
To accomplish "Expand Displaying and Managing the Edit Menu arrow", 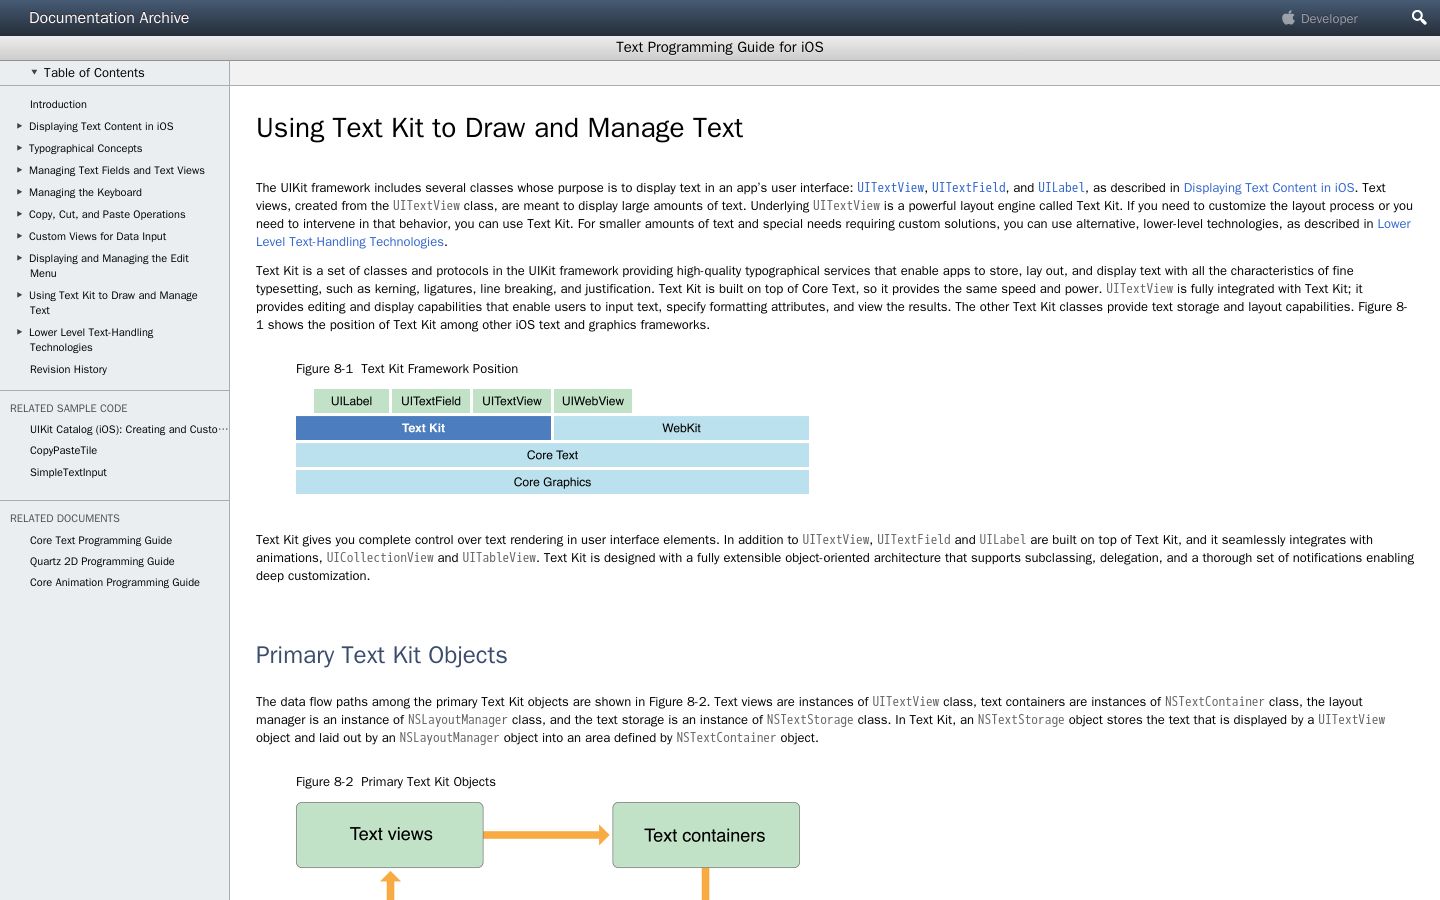I will pos(19,258).
